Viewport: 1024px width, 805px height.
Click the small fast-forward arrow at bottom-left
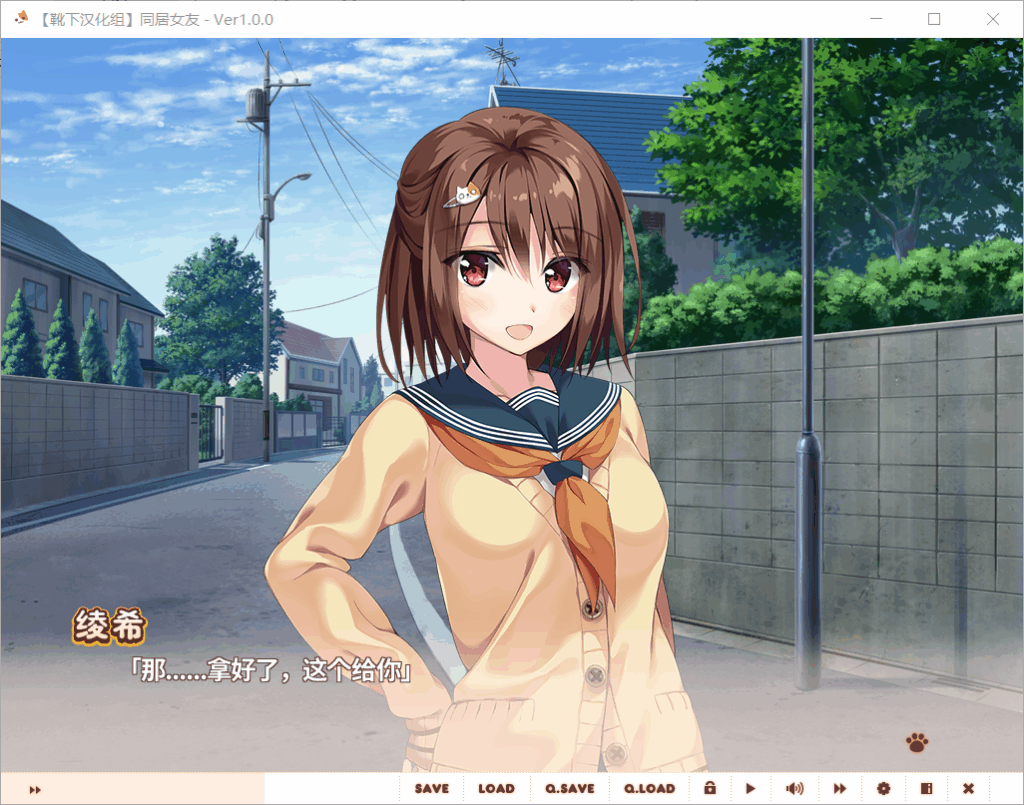click(35, 790)
